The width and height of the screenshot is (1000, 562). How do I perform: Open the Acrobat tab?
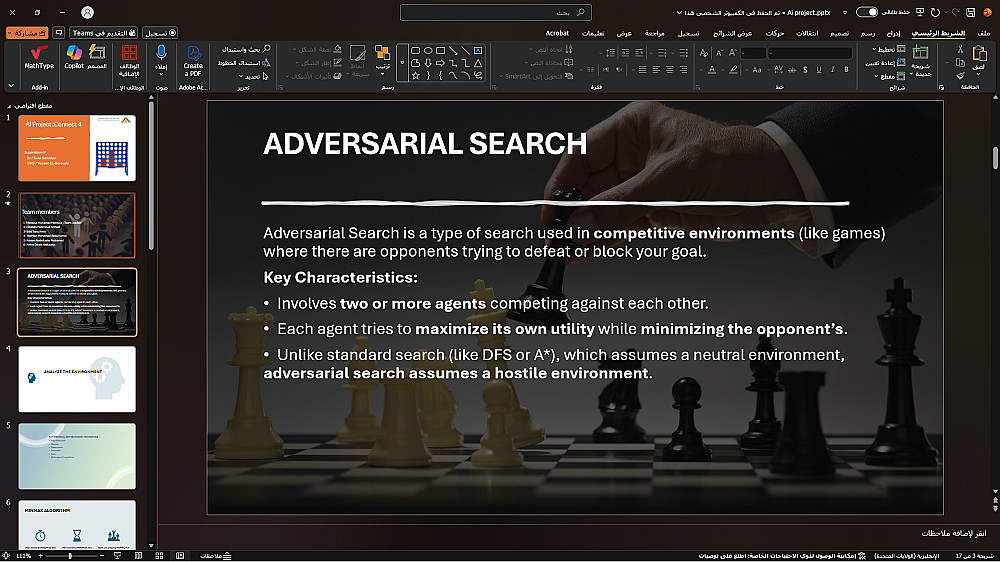[x=557, y=33]
